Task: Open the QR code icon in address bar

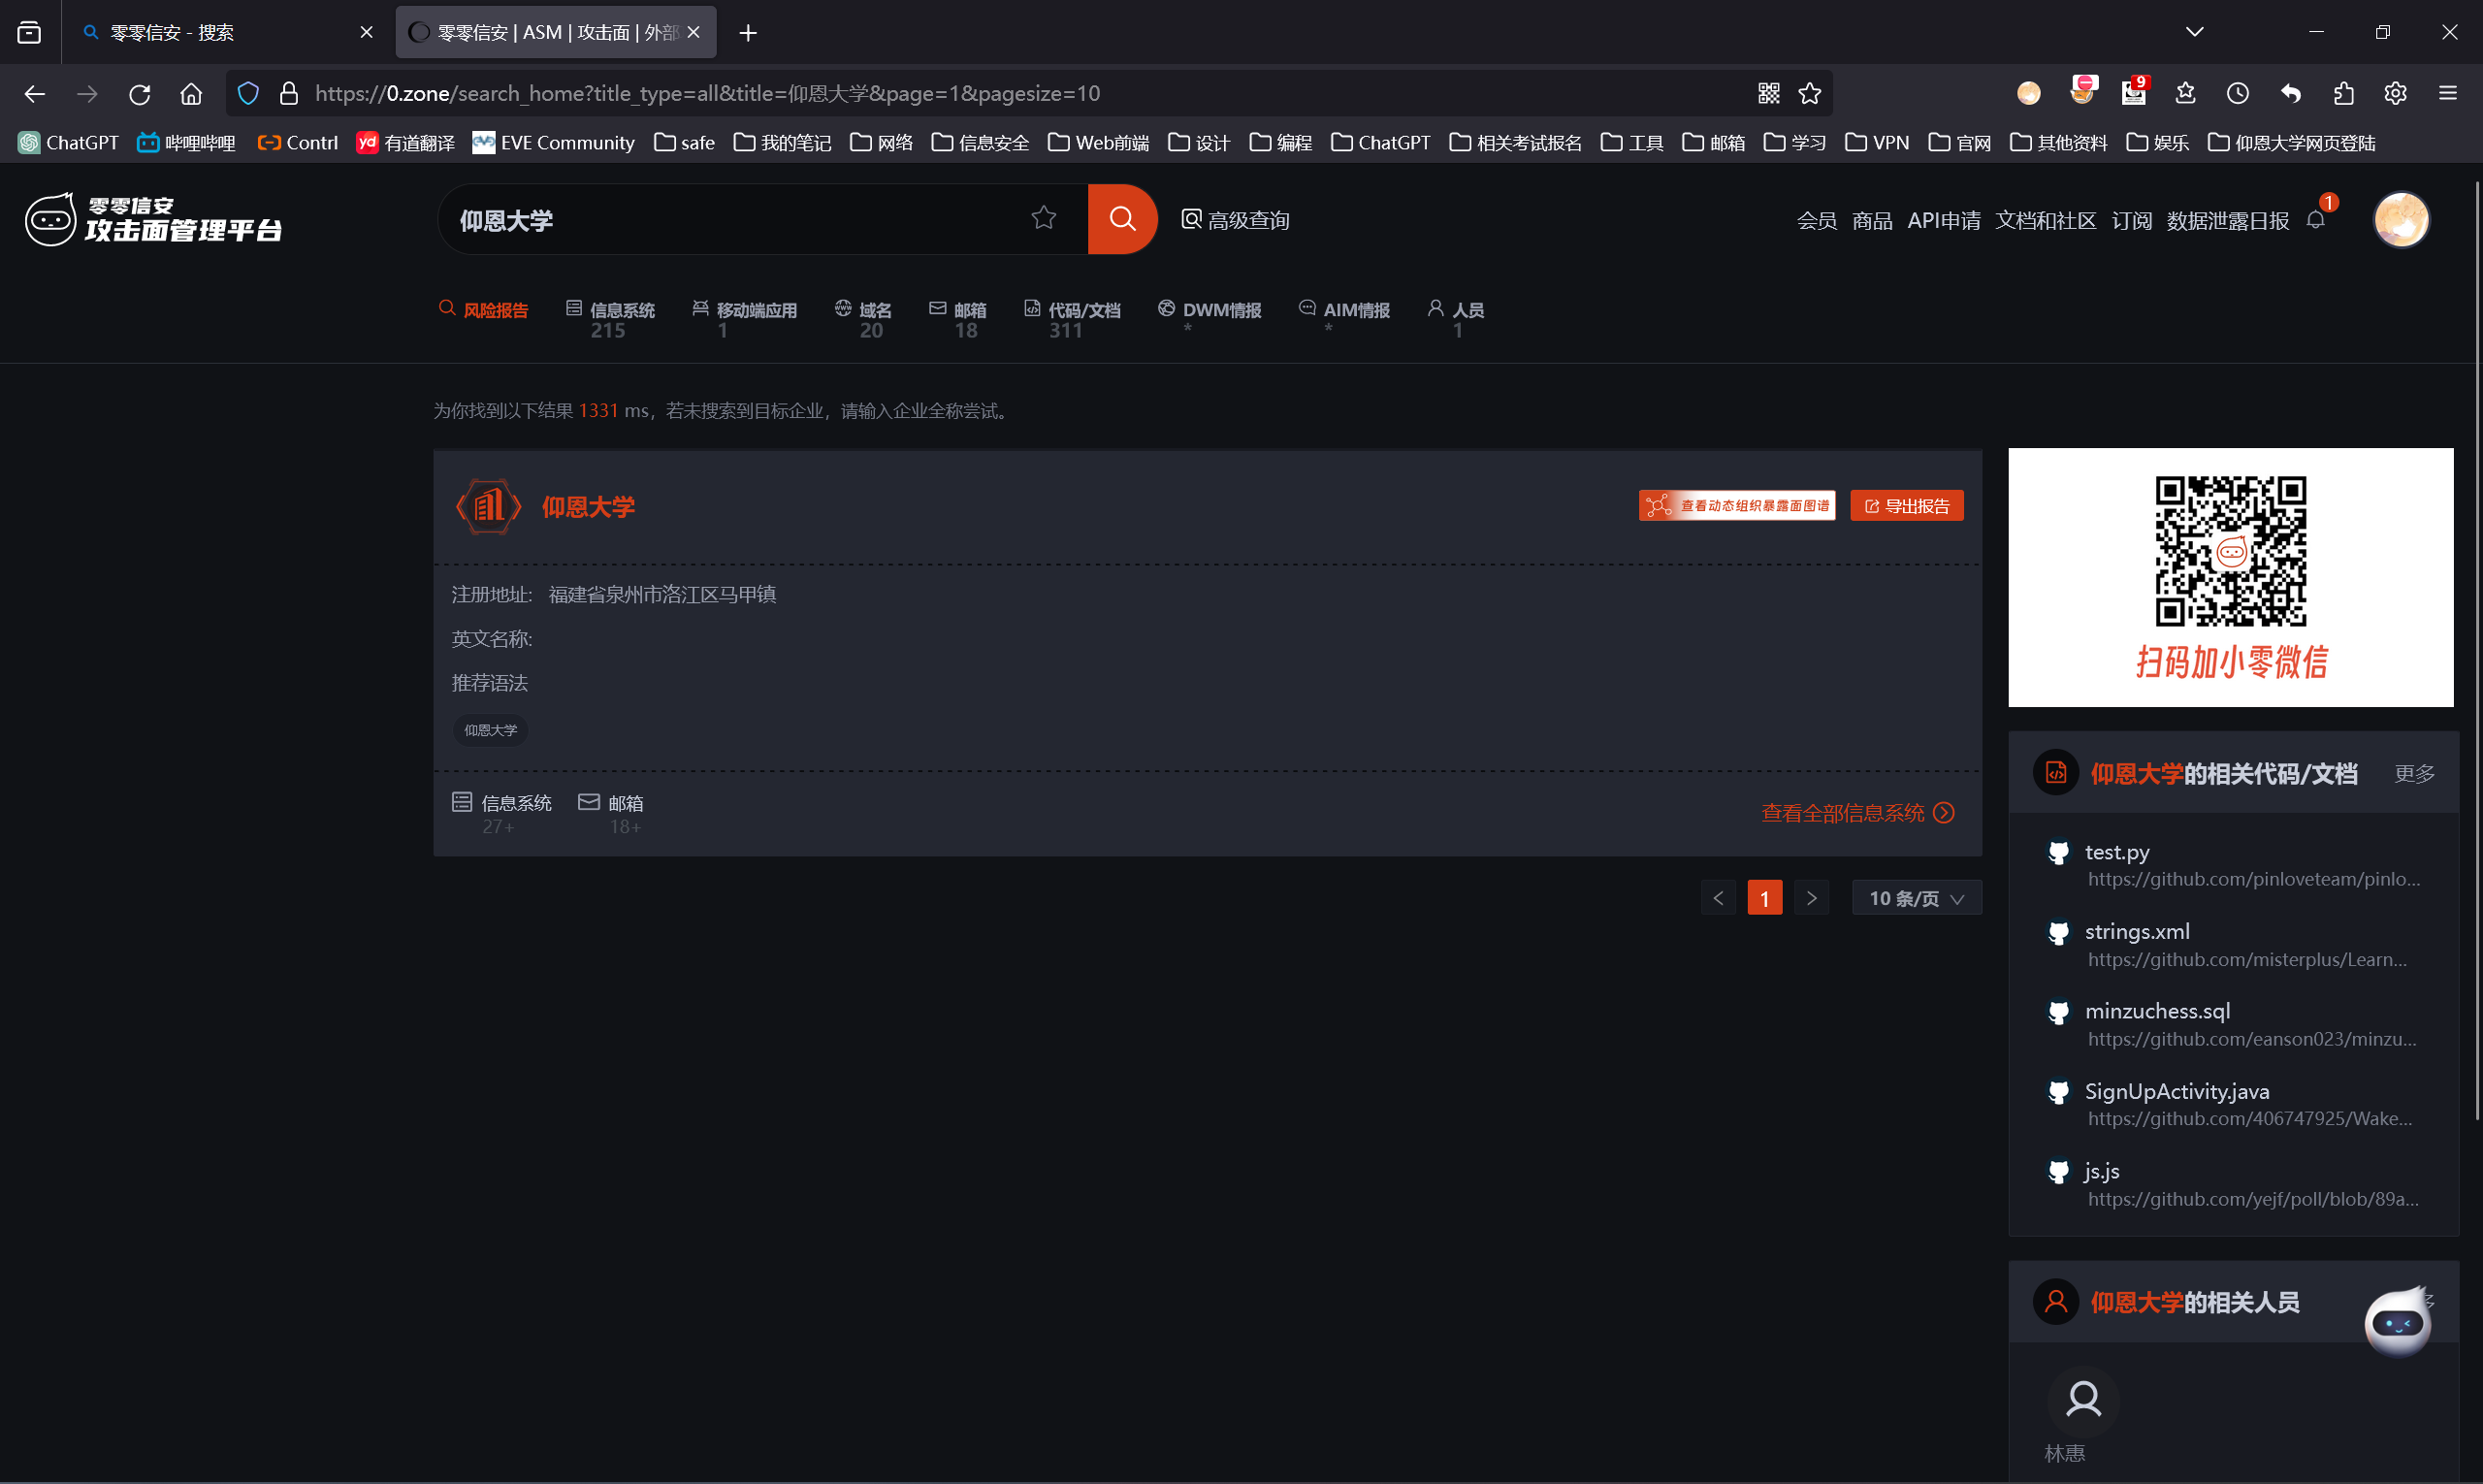Action: click(1768, 93)
